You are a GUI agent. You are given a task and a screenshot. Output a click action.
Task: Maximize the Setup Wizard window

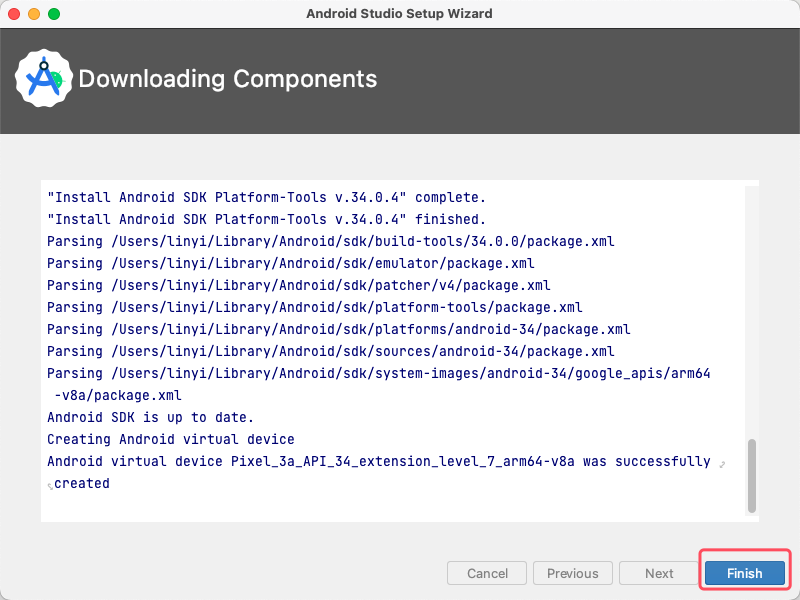point(54,14)
